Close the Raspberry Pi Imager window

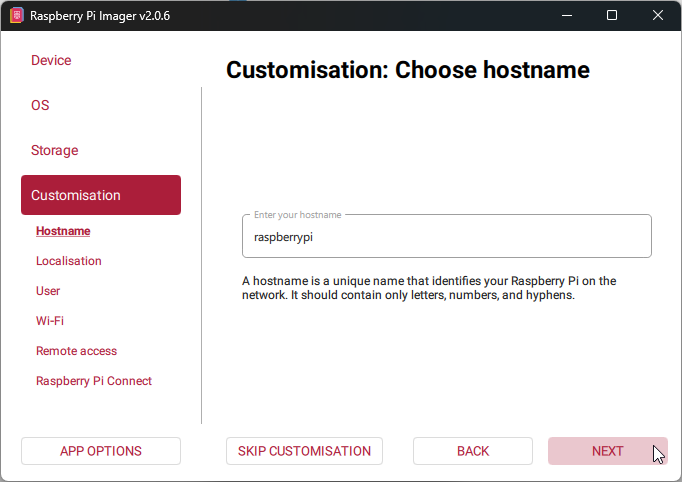point(658,15)
